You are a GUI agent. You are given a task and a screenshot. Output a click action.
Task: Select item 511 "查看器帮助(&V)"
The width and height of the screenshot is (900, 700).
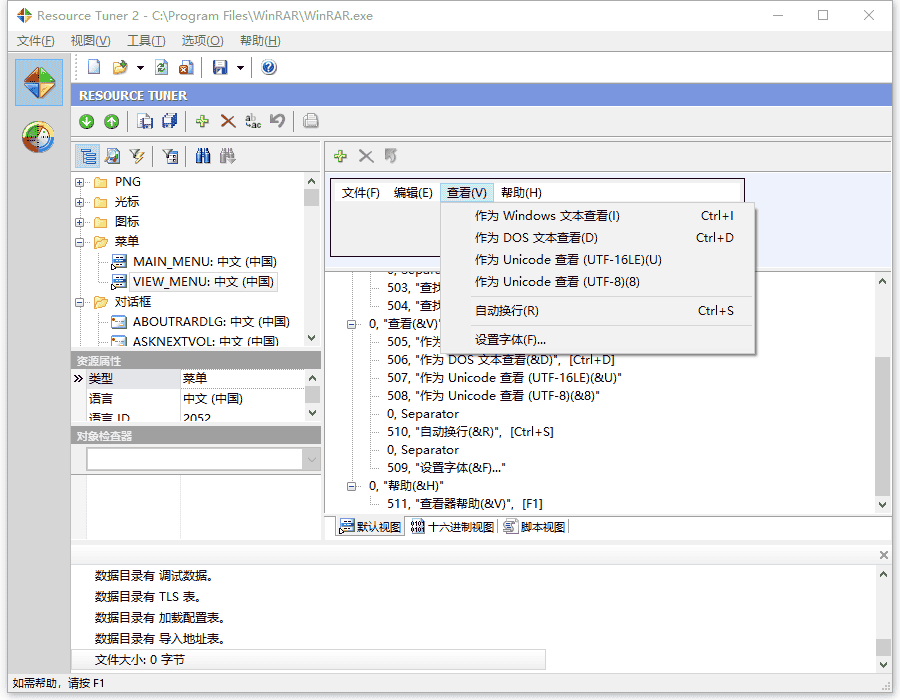coord(465,504)
